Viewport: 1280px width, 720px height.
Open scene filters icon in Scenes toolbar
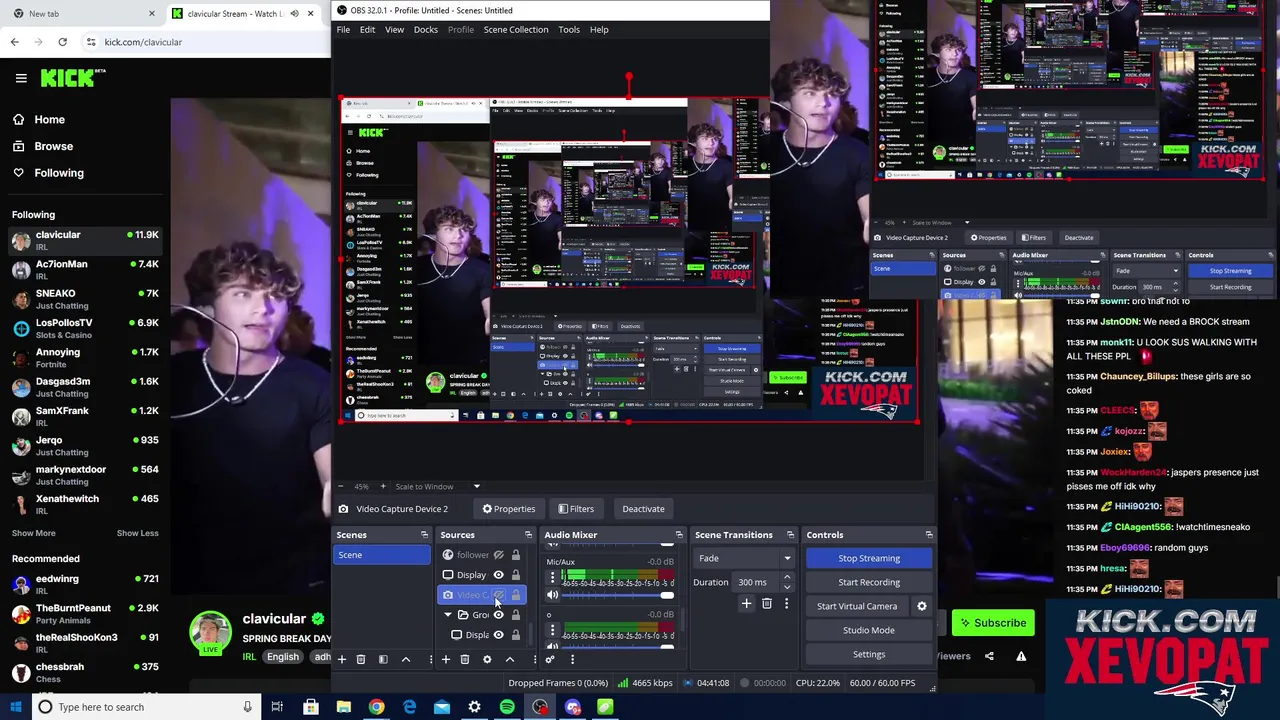pyautogui.click(x=383, y=660)
